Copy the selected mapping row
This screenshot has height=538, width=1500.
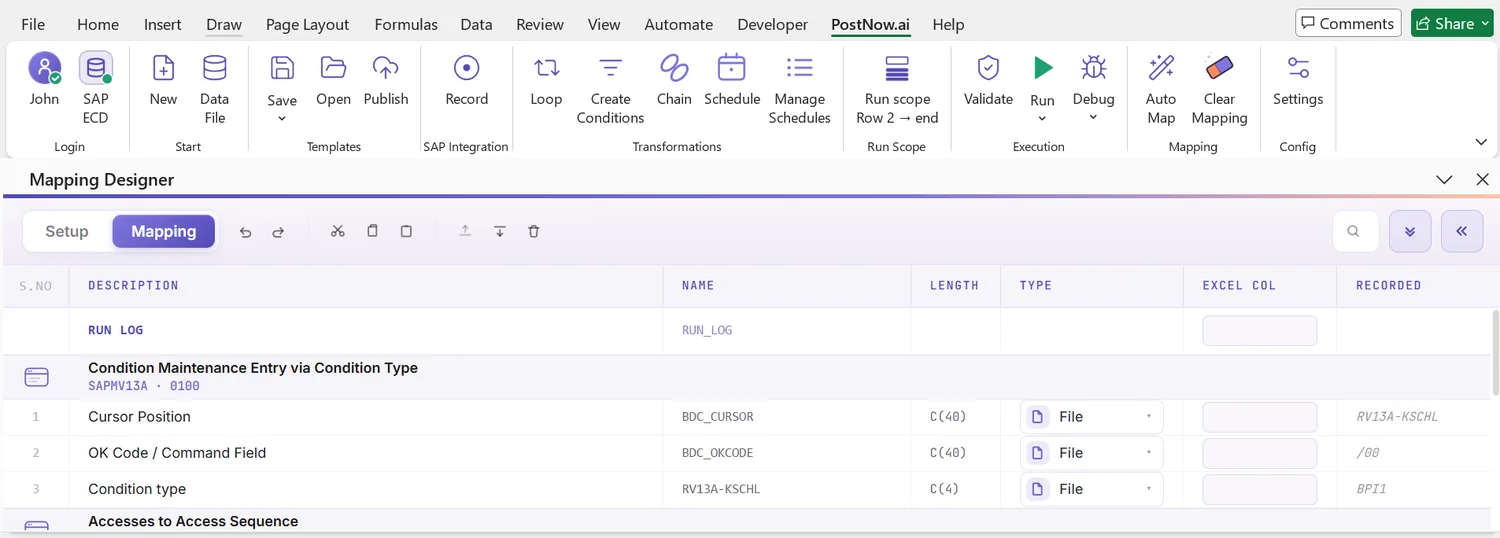(372, 231)
